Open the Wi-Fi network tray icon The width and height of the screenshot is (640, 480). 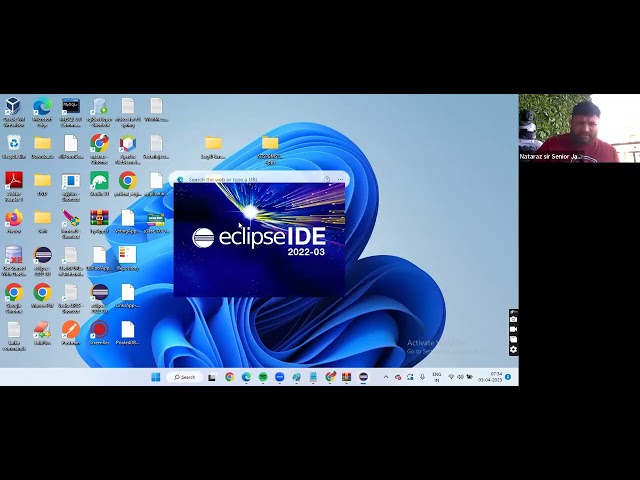pos(451,377)
